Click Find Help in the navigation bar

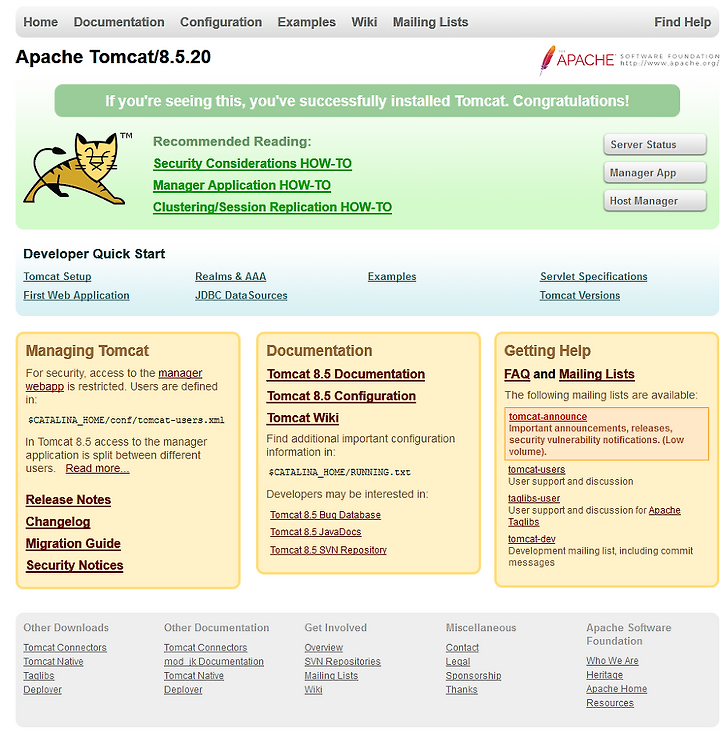[x=682, y=22]
